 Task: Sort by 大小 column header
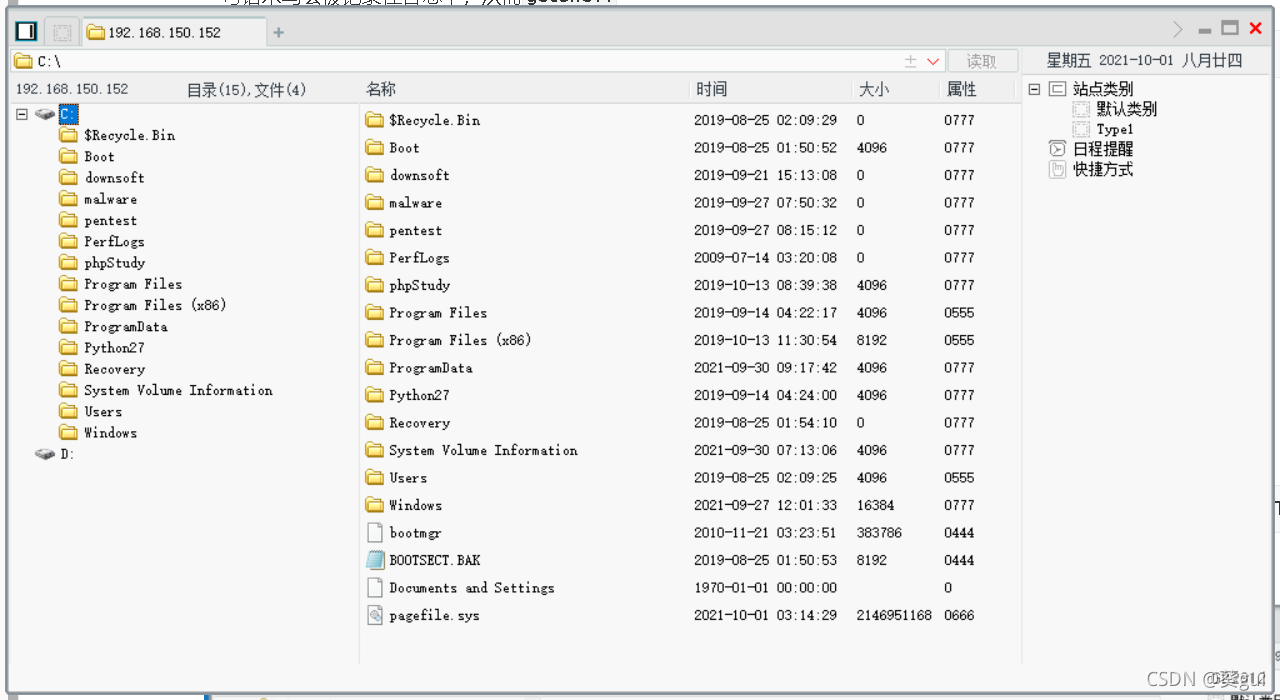coord(873,89)
